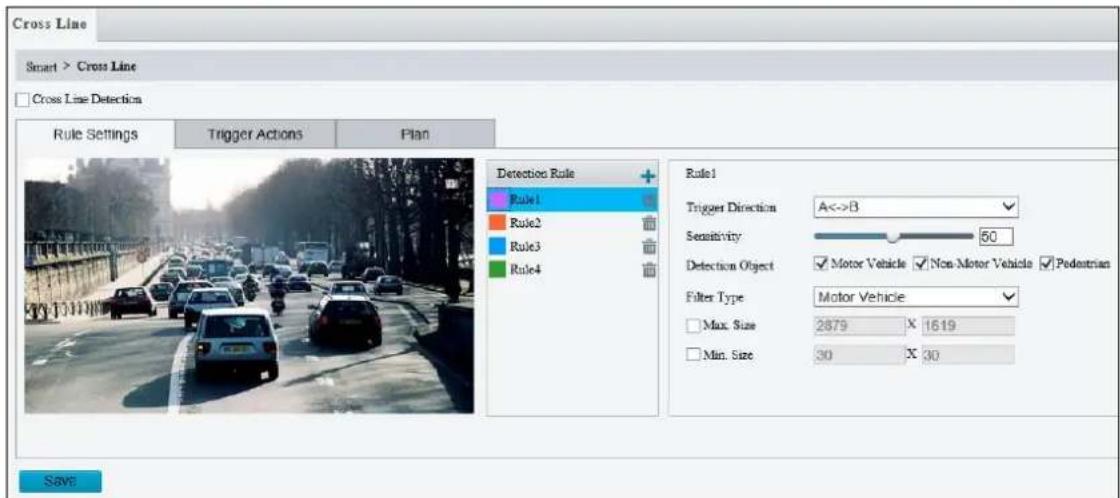The width and height of the screenshot is (1120, 498).
Task: Delete Rule1 using its trash icon
Action: point(649,201)
